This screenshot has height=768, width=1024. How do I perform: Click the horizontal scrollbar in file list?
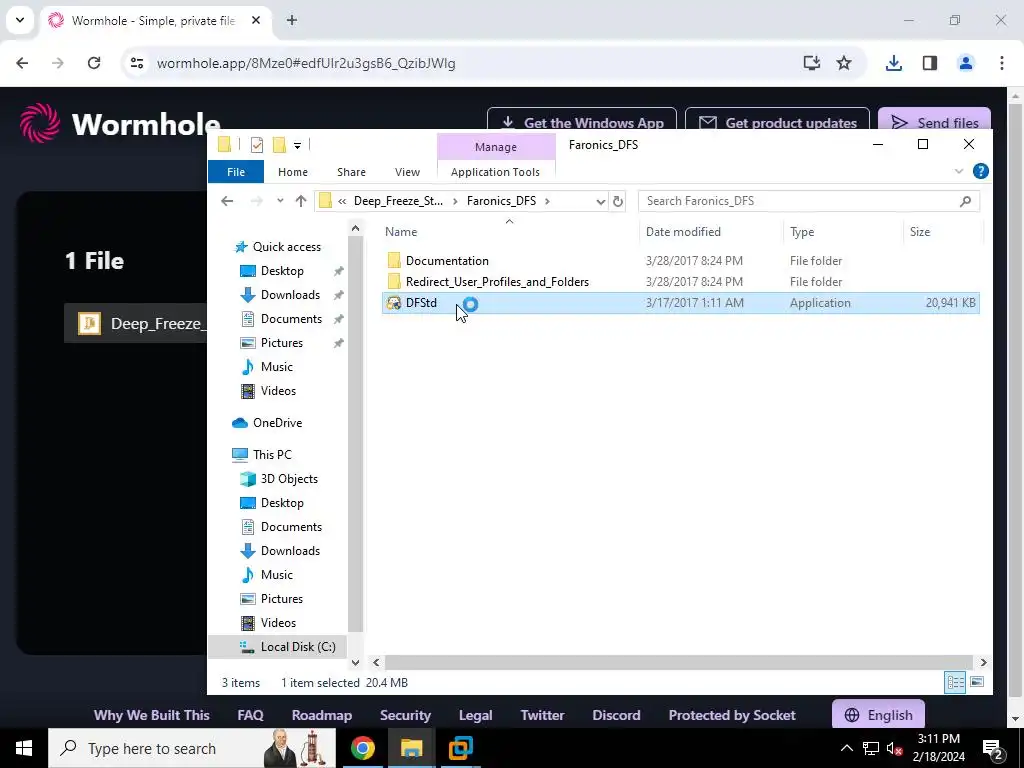tap(679, 662)
